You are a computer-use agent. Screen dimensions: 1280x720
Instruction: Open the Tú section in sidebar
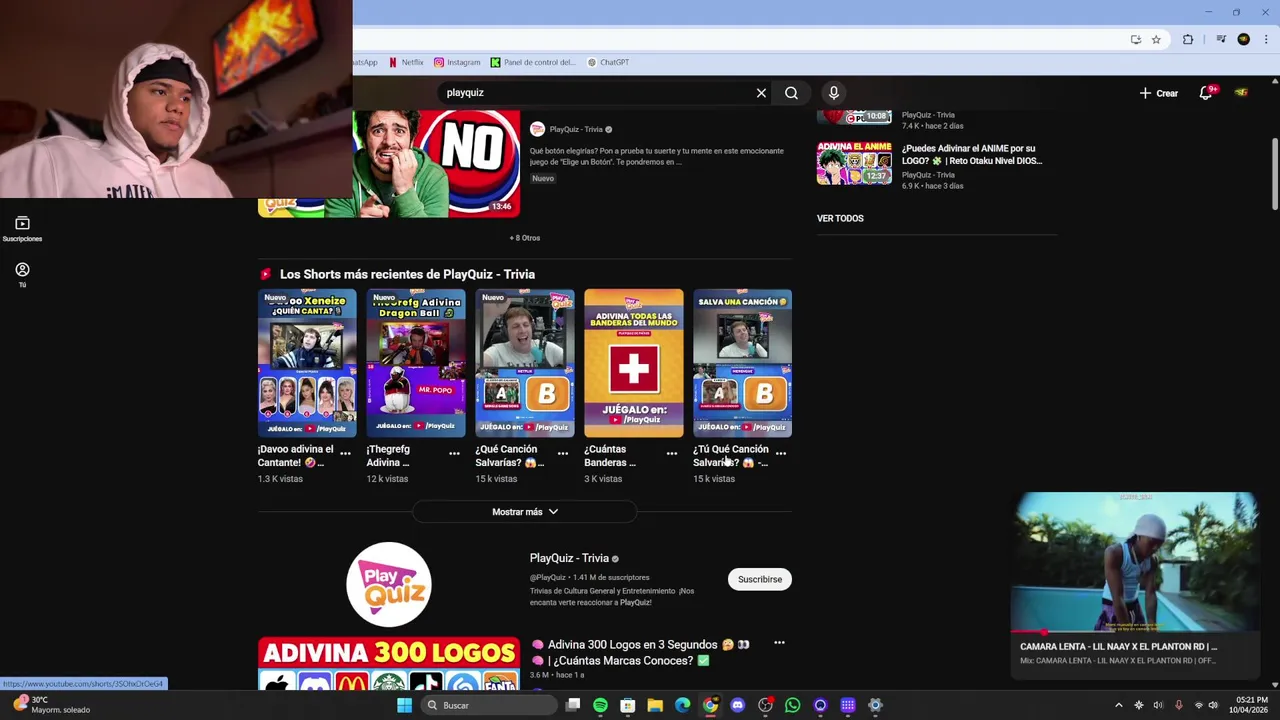pos(22,275)
